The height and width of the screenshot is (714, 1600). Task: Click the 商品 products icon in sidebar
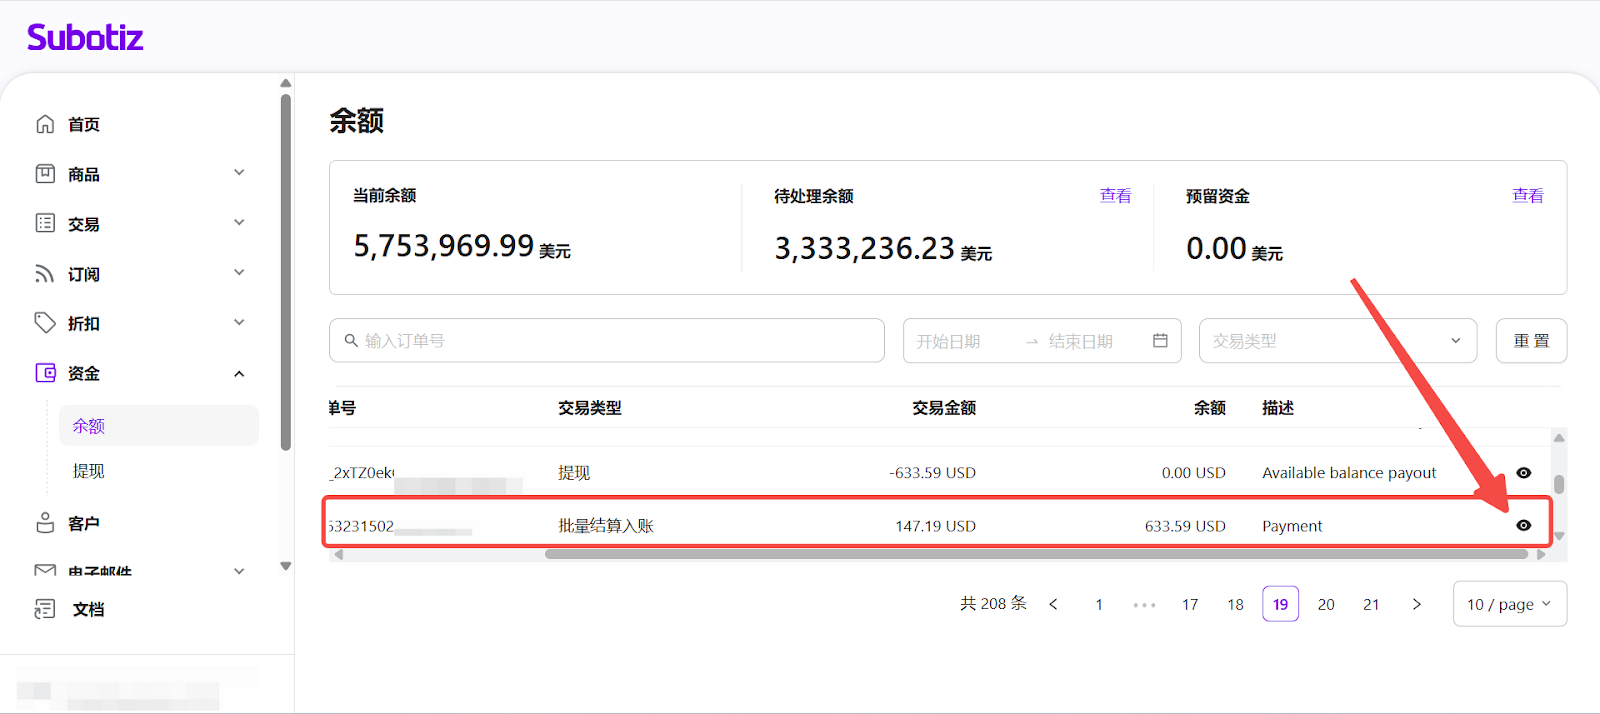coord(45,174)
